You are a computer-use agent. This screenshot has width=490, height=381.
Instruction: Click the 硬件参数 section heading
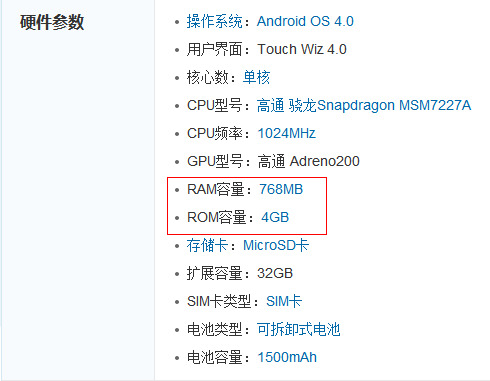(52, 22)
